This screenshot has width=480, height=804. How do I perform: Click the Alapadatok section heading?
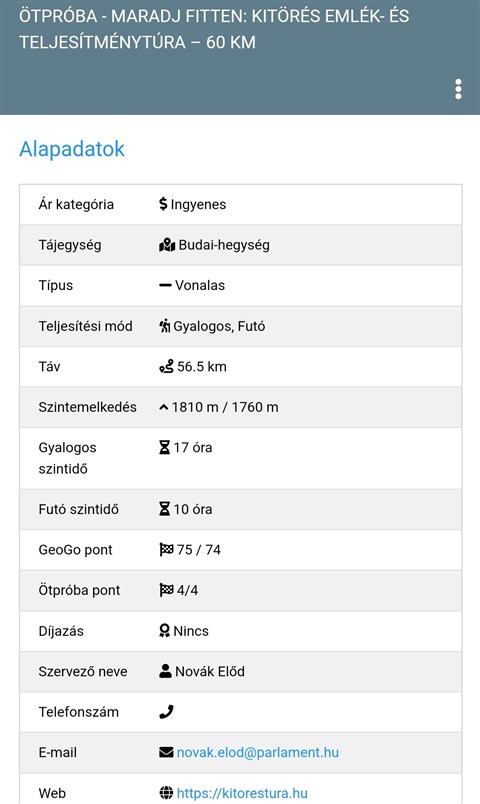click(72, 149)
